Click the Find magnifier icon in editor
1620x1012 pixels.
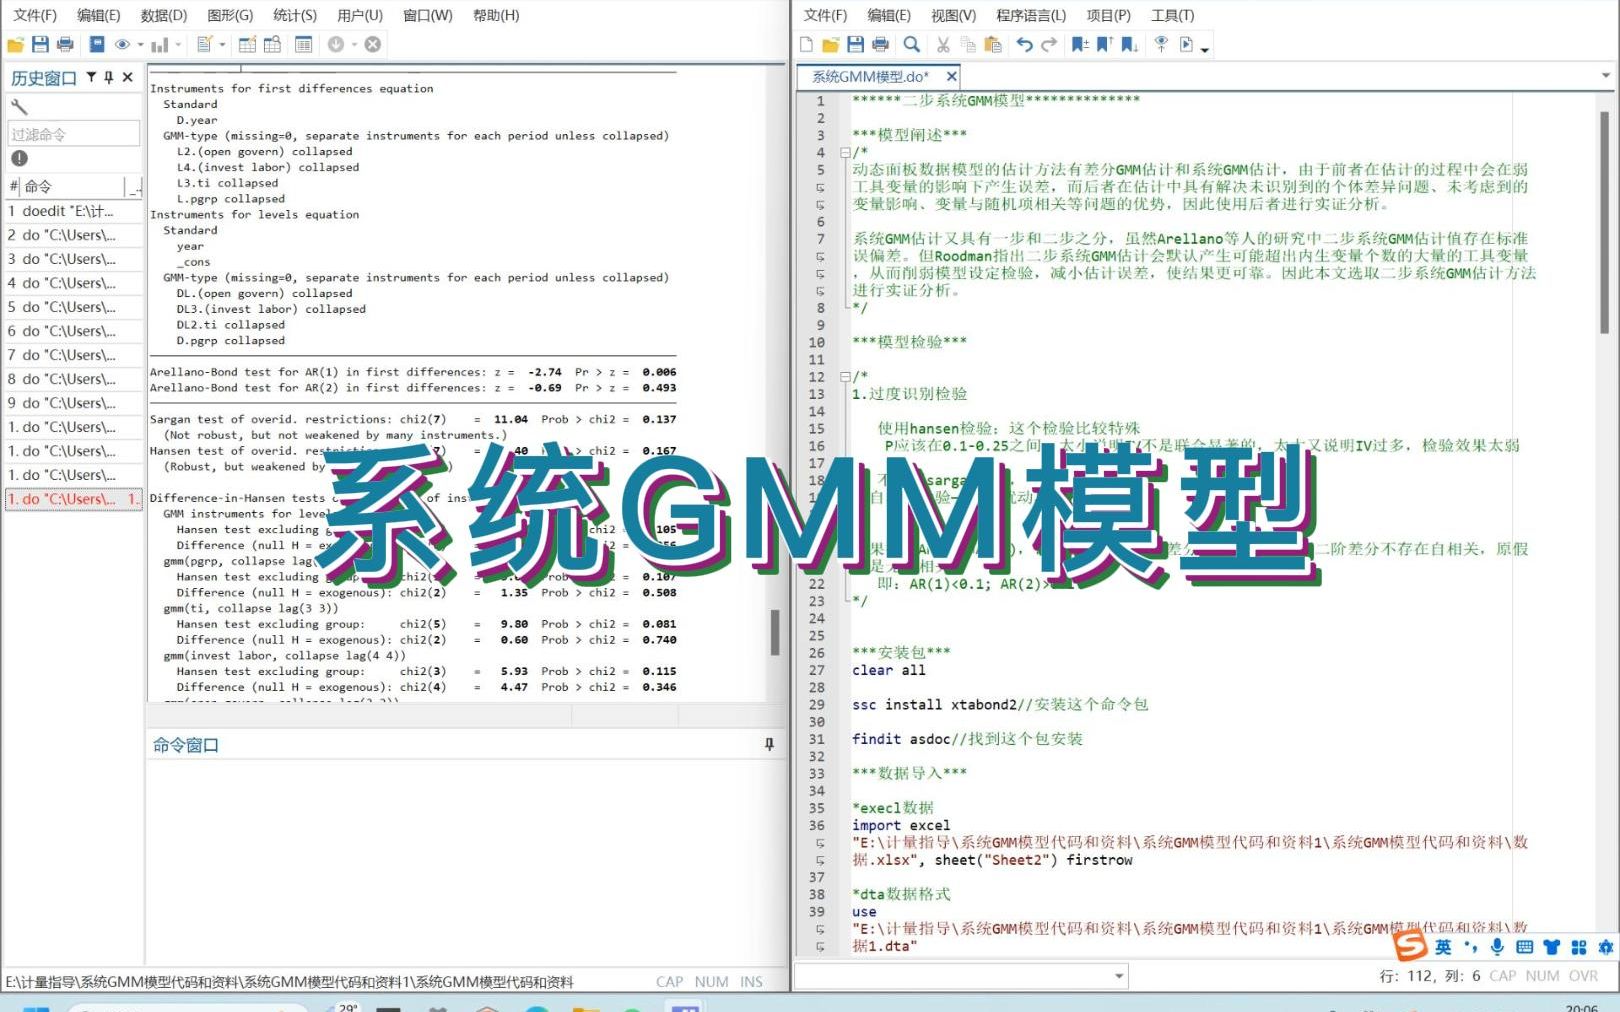coord(911,44)
